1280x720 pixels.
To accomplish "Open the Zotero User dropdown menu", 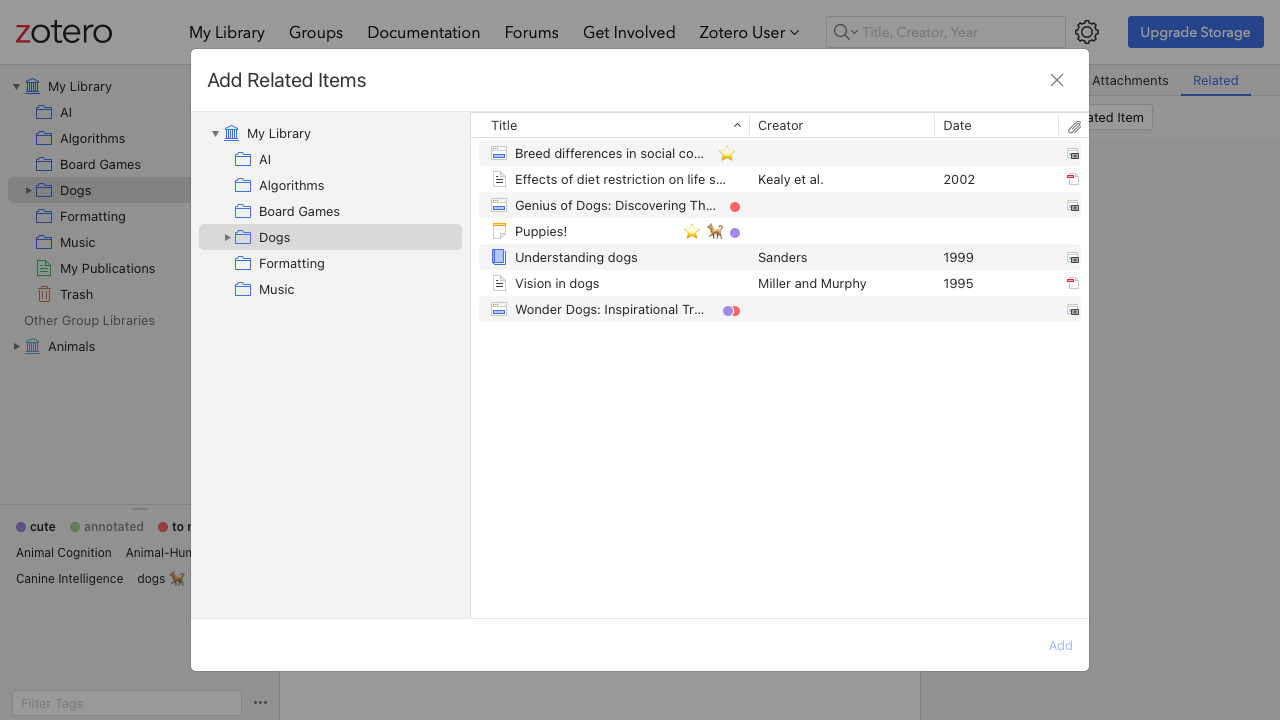I will (x=749, y=32).
